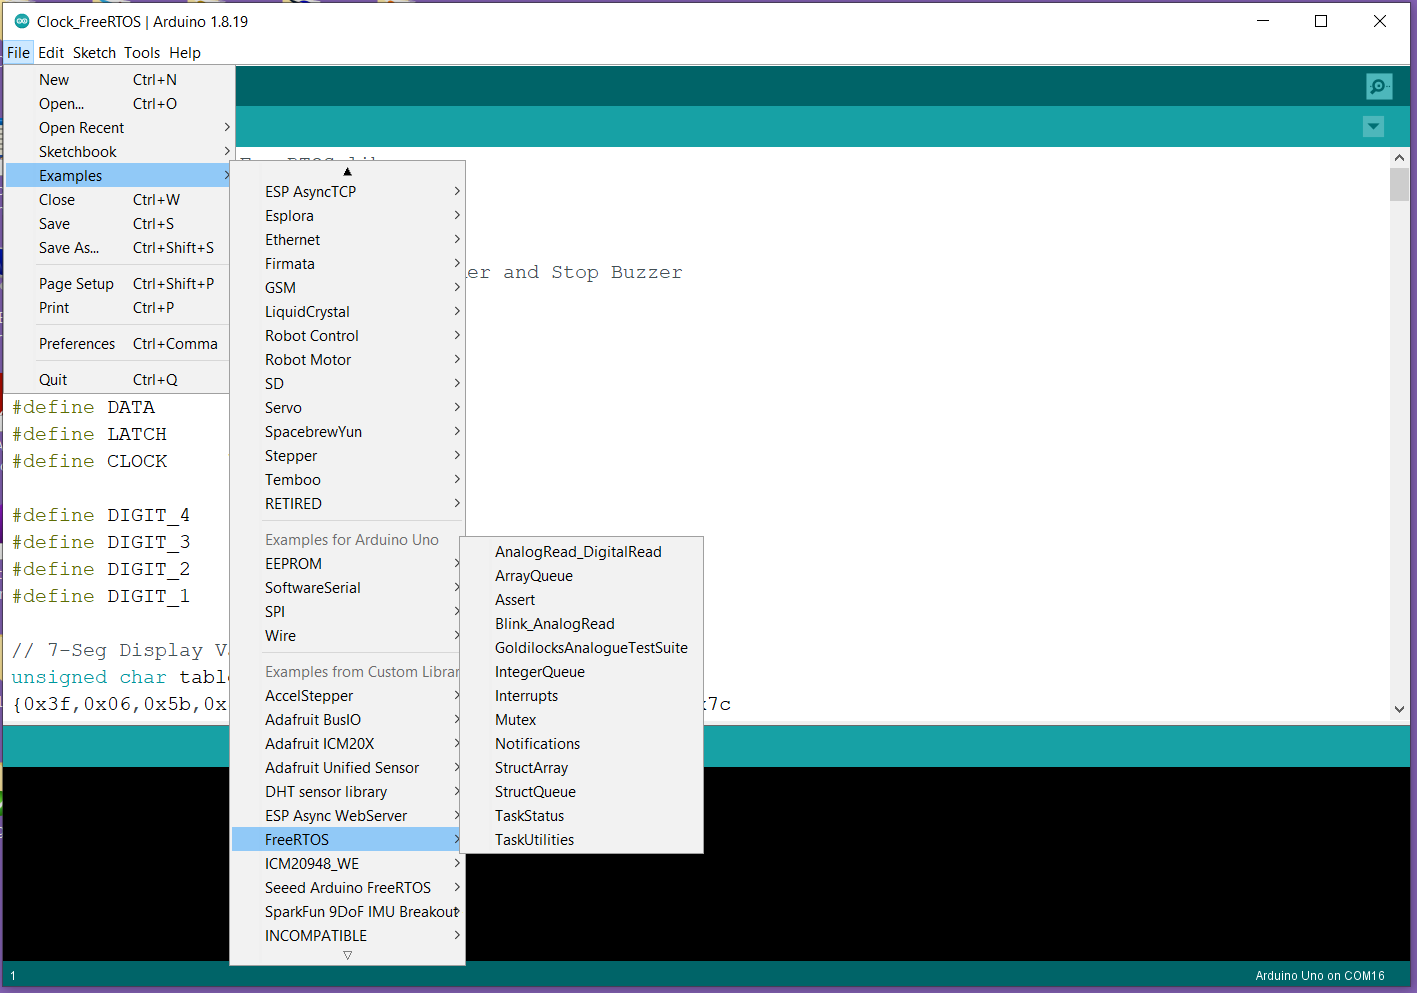This screenshot has width=1417, height=993.
Task: Expand LiquidCrystal examples submenu
Action: pos(348,312)
